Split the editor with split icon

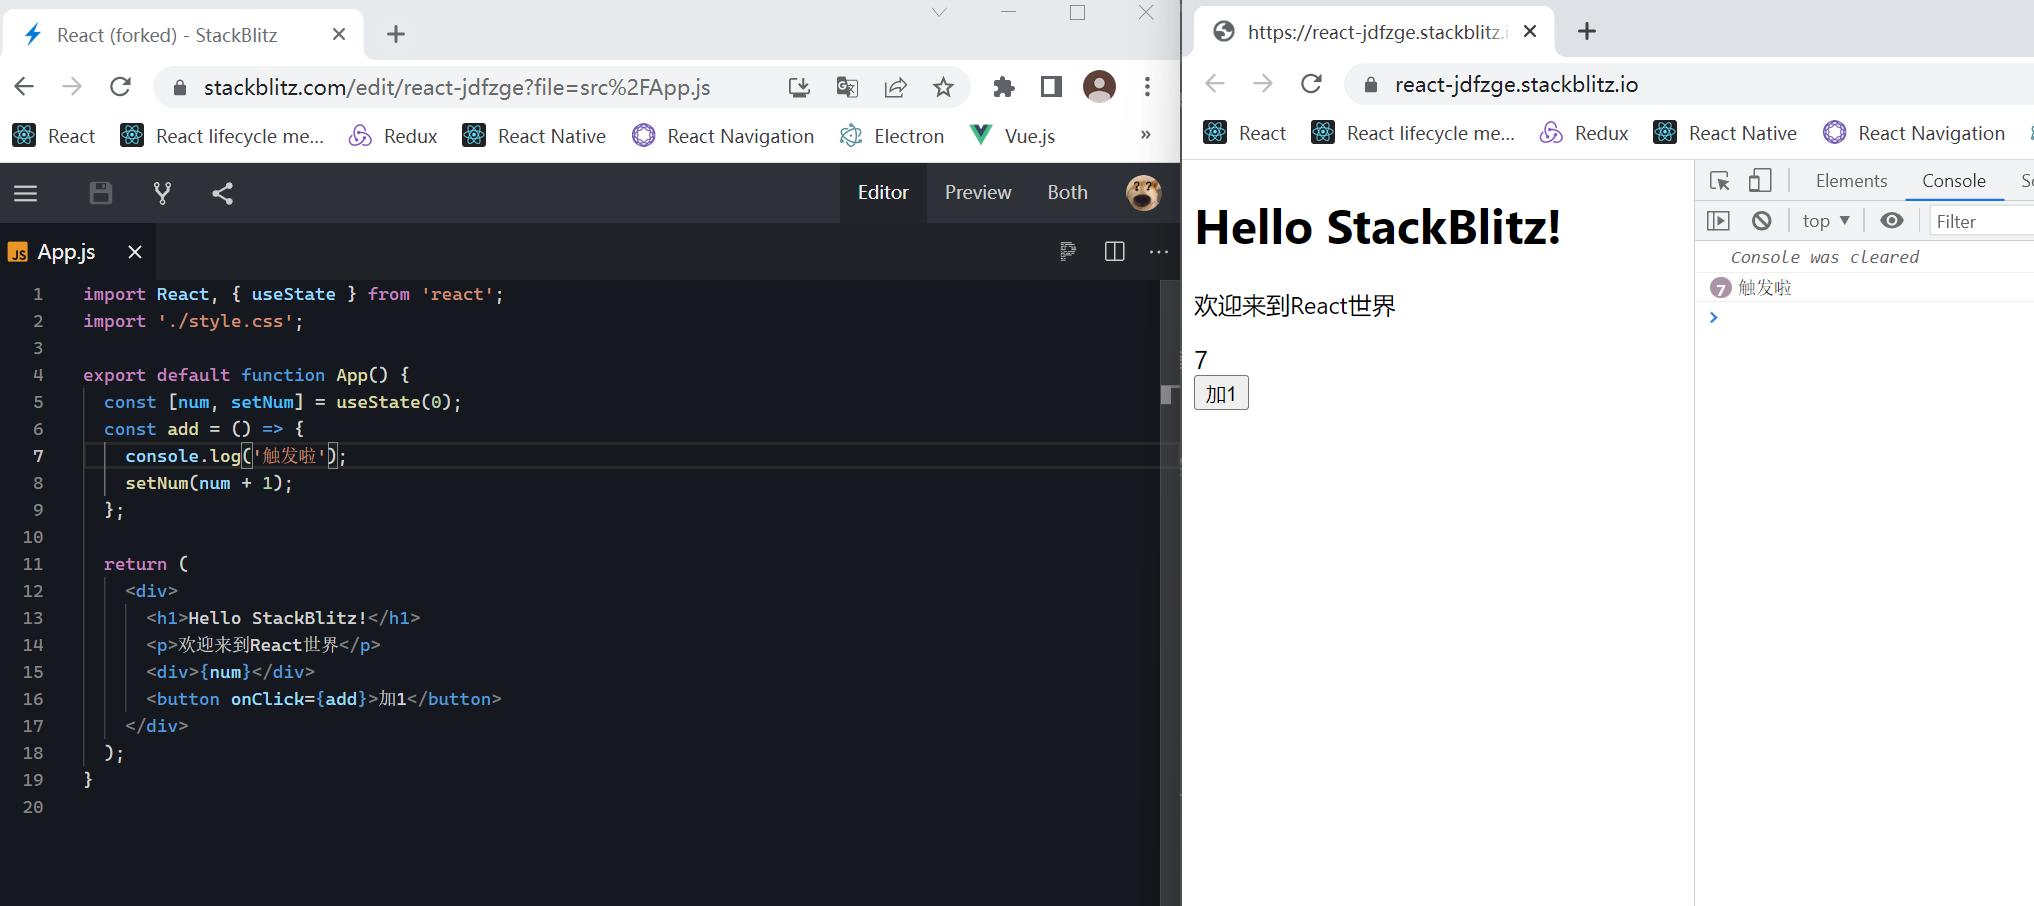[x=1114, y=251]
